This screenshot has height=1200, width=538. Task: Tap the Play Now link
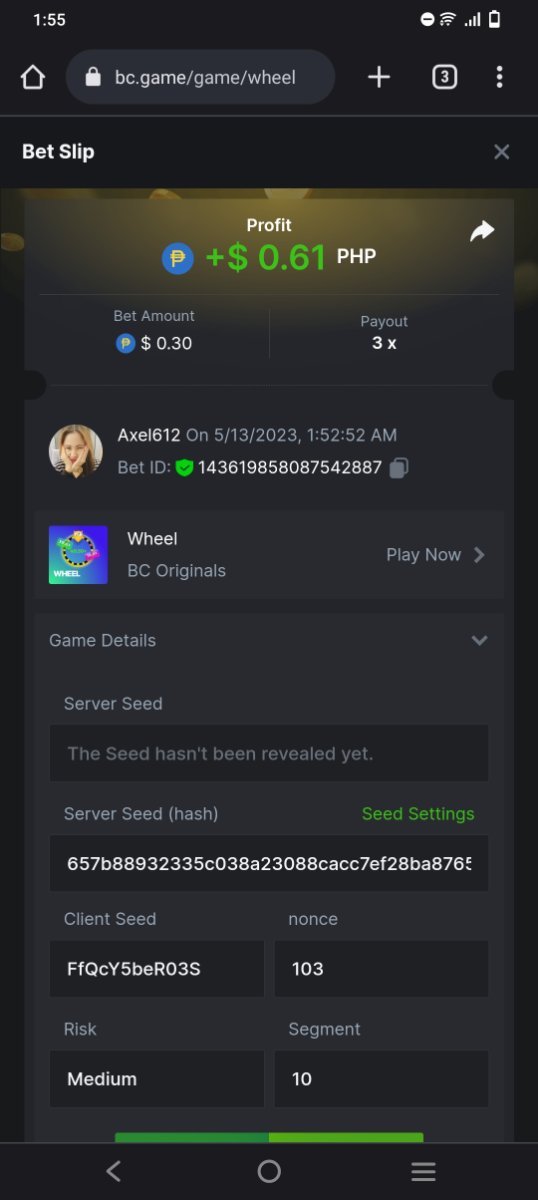[424, 555]
